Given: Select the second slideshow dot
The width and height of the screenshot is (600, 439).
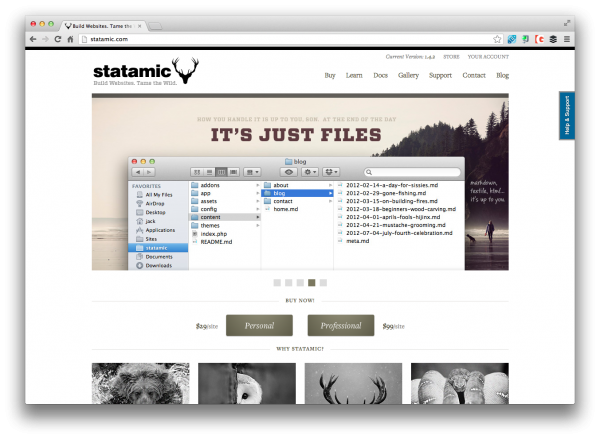Looking at the screenshot, I should (x=289, y=282).
